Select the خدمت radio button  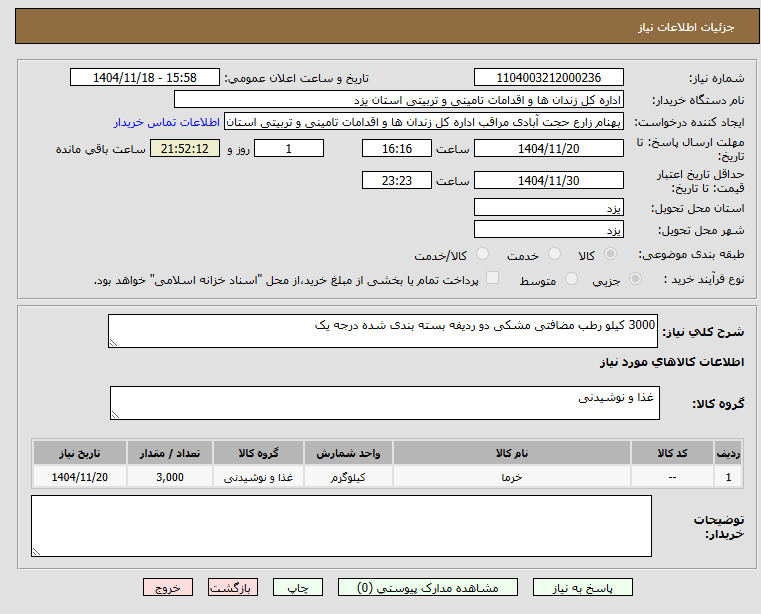tap(554, 254)
